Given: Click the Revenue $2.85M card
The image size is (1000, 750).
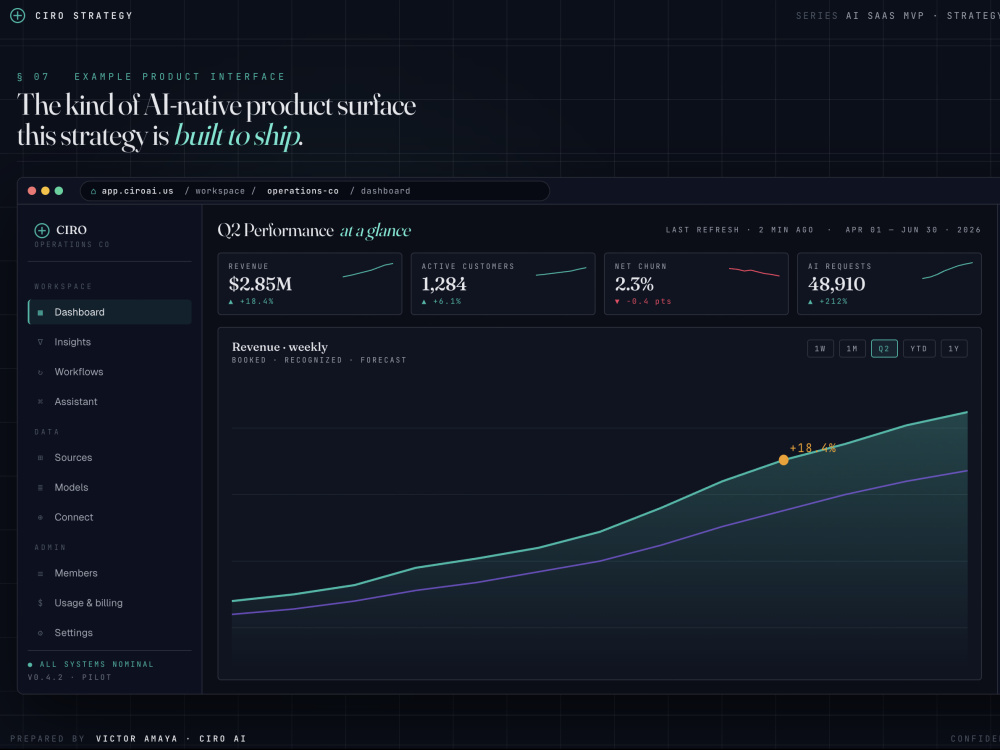Looking at the screenshot, I should coord(310,284).
